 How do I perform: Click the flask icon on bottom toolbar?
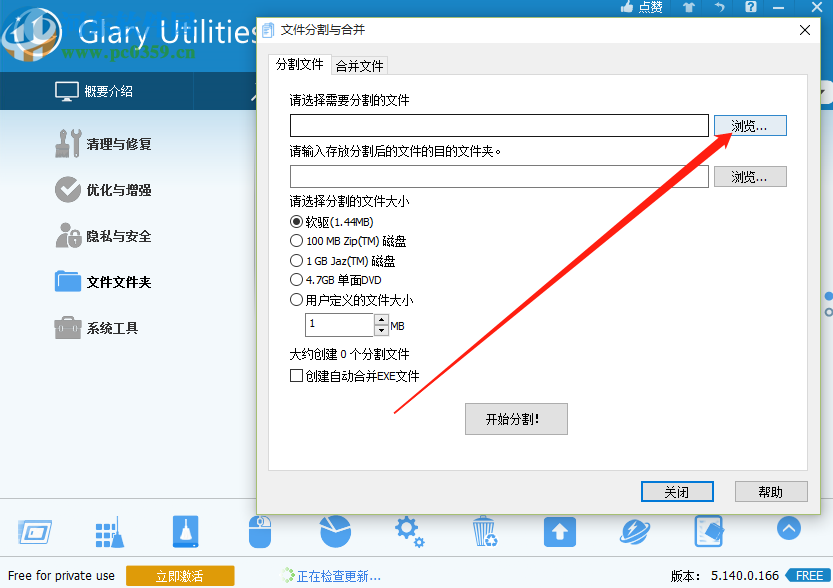coord(185,532)
